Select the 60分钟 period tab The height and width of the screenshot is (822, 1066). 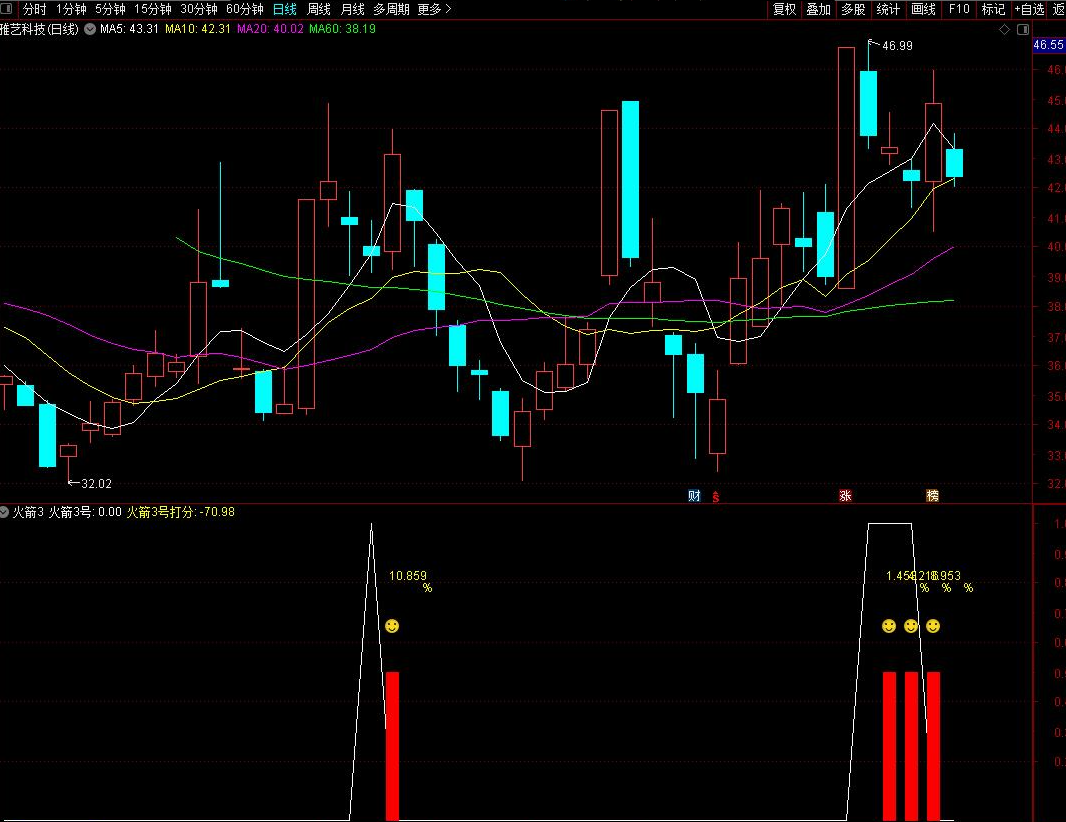245,9
